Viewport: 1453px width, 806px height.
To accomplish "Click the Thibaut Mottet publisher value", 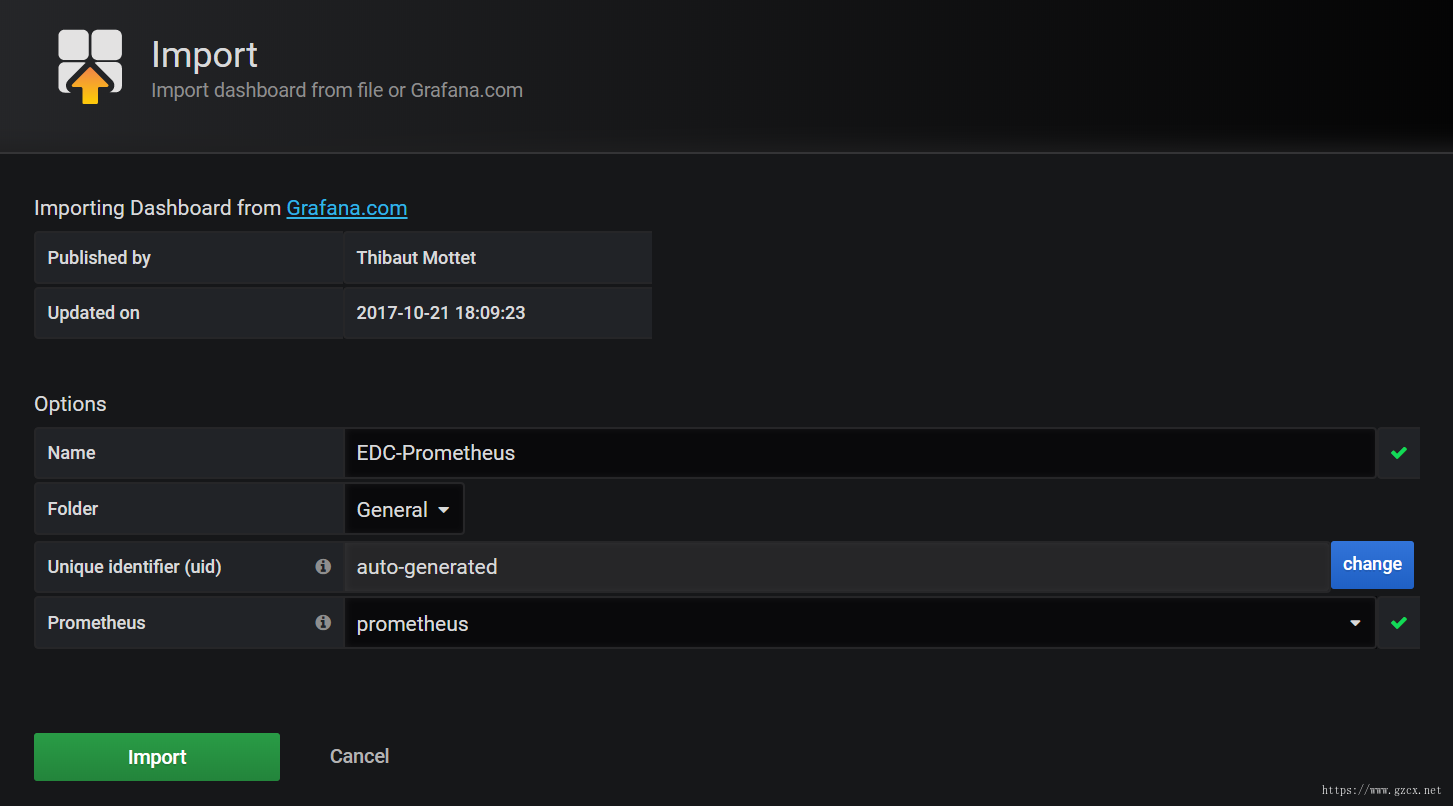I will click(416, 257).
